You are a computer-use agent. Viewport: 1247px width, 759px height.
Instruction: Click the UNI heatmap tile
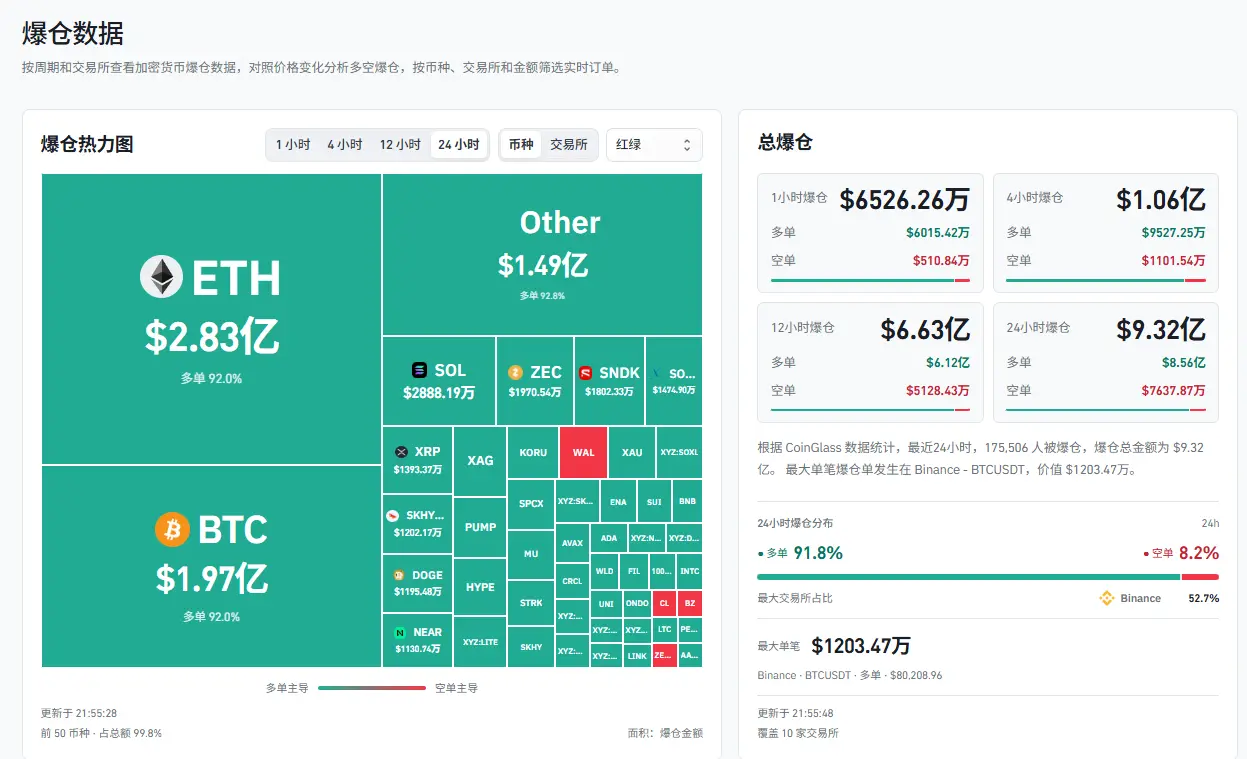[606, 604]
